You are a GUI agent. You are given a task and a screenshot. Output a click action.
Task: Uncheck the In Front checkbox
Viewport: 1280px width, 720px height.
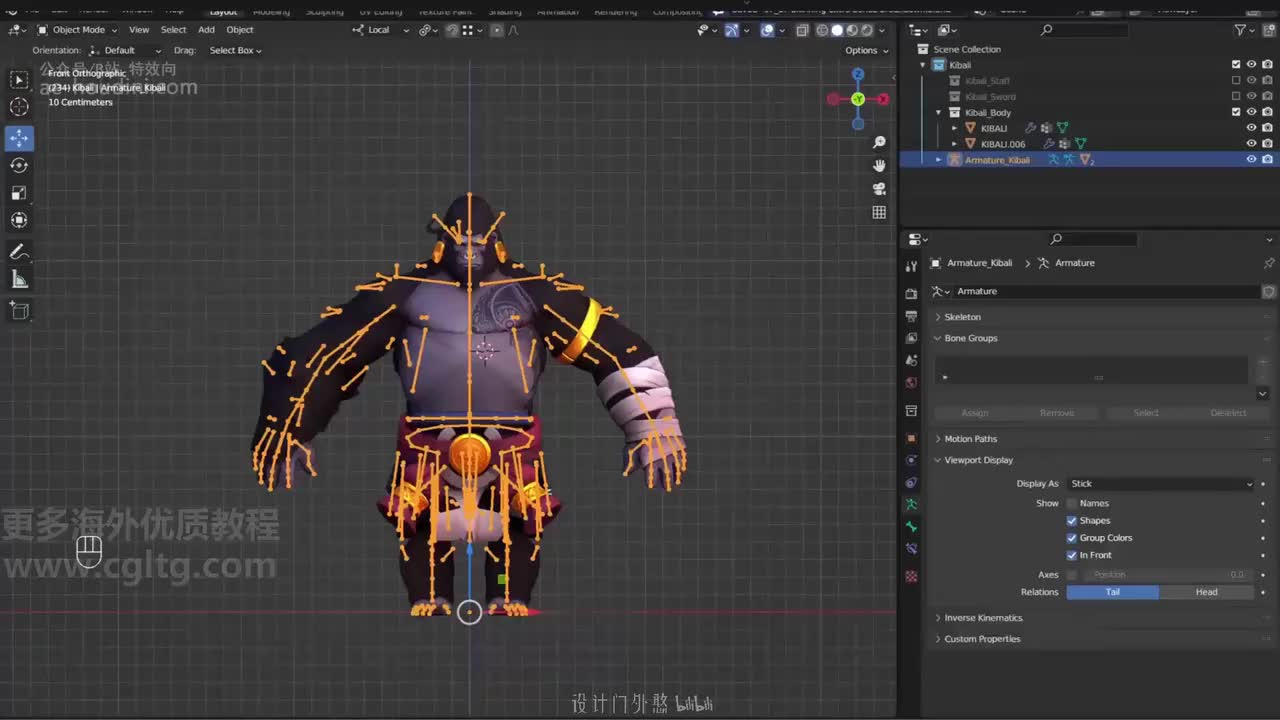pyautogui.click(x=1072, y=555)
